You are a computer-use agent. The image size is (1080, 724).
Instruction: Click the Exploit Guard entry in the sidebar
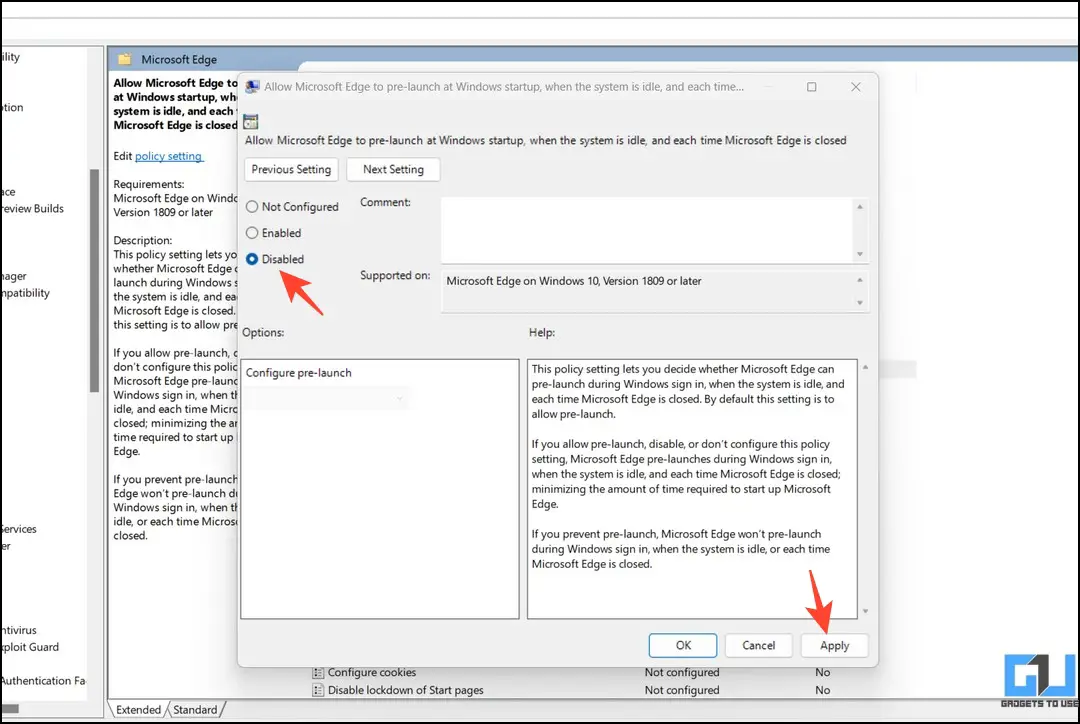pos(31,647)
